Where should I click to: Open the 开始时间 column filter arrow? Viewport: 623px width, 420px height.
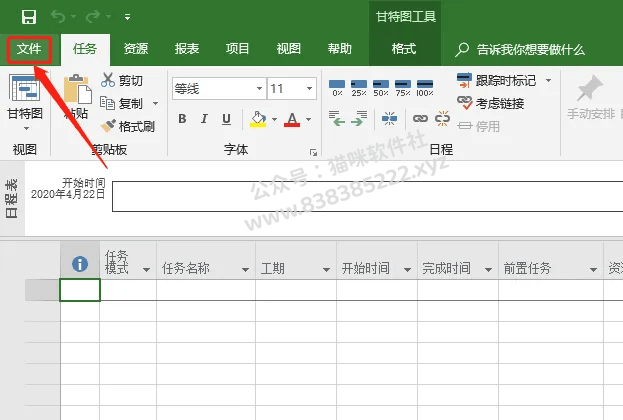(x=407, y=269)
